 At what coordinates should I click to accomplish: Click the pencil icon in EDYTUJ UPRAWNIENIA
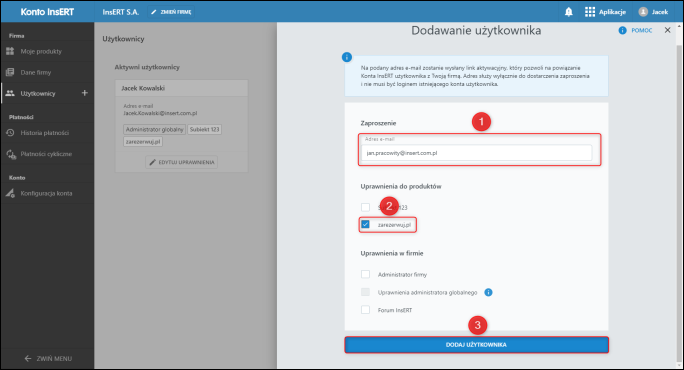coord(152,162)
